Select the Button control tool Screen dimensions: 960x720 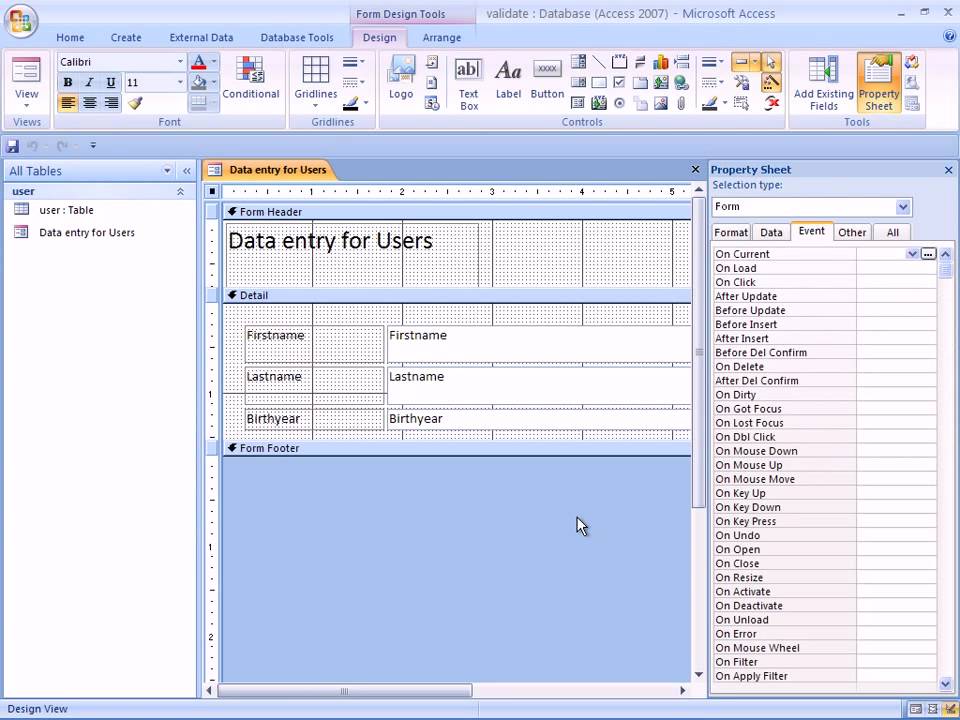547,78
